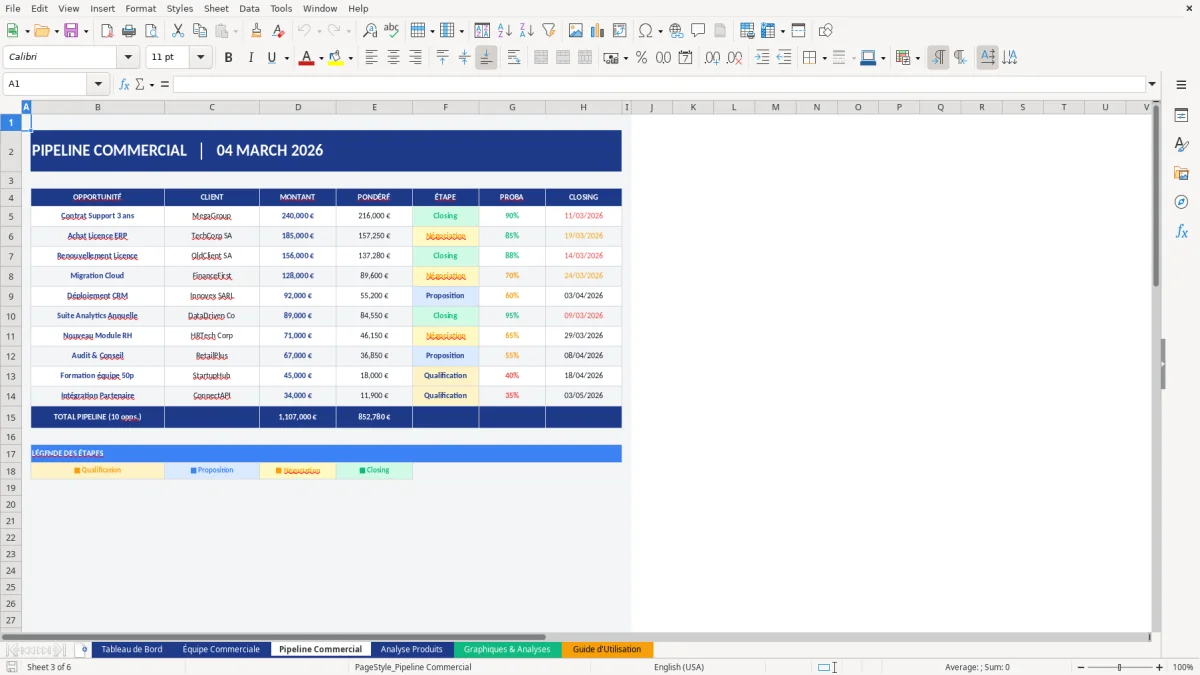Click the Cut scissors icon
The width and height of the screenshot is (1200, 675).
pos(178,31)
